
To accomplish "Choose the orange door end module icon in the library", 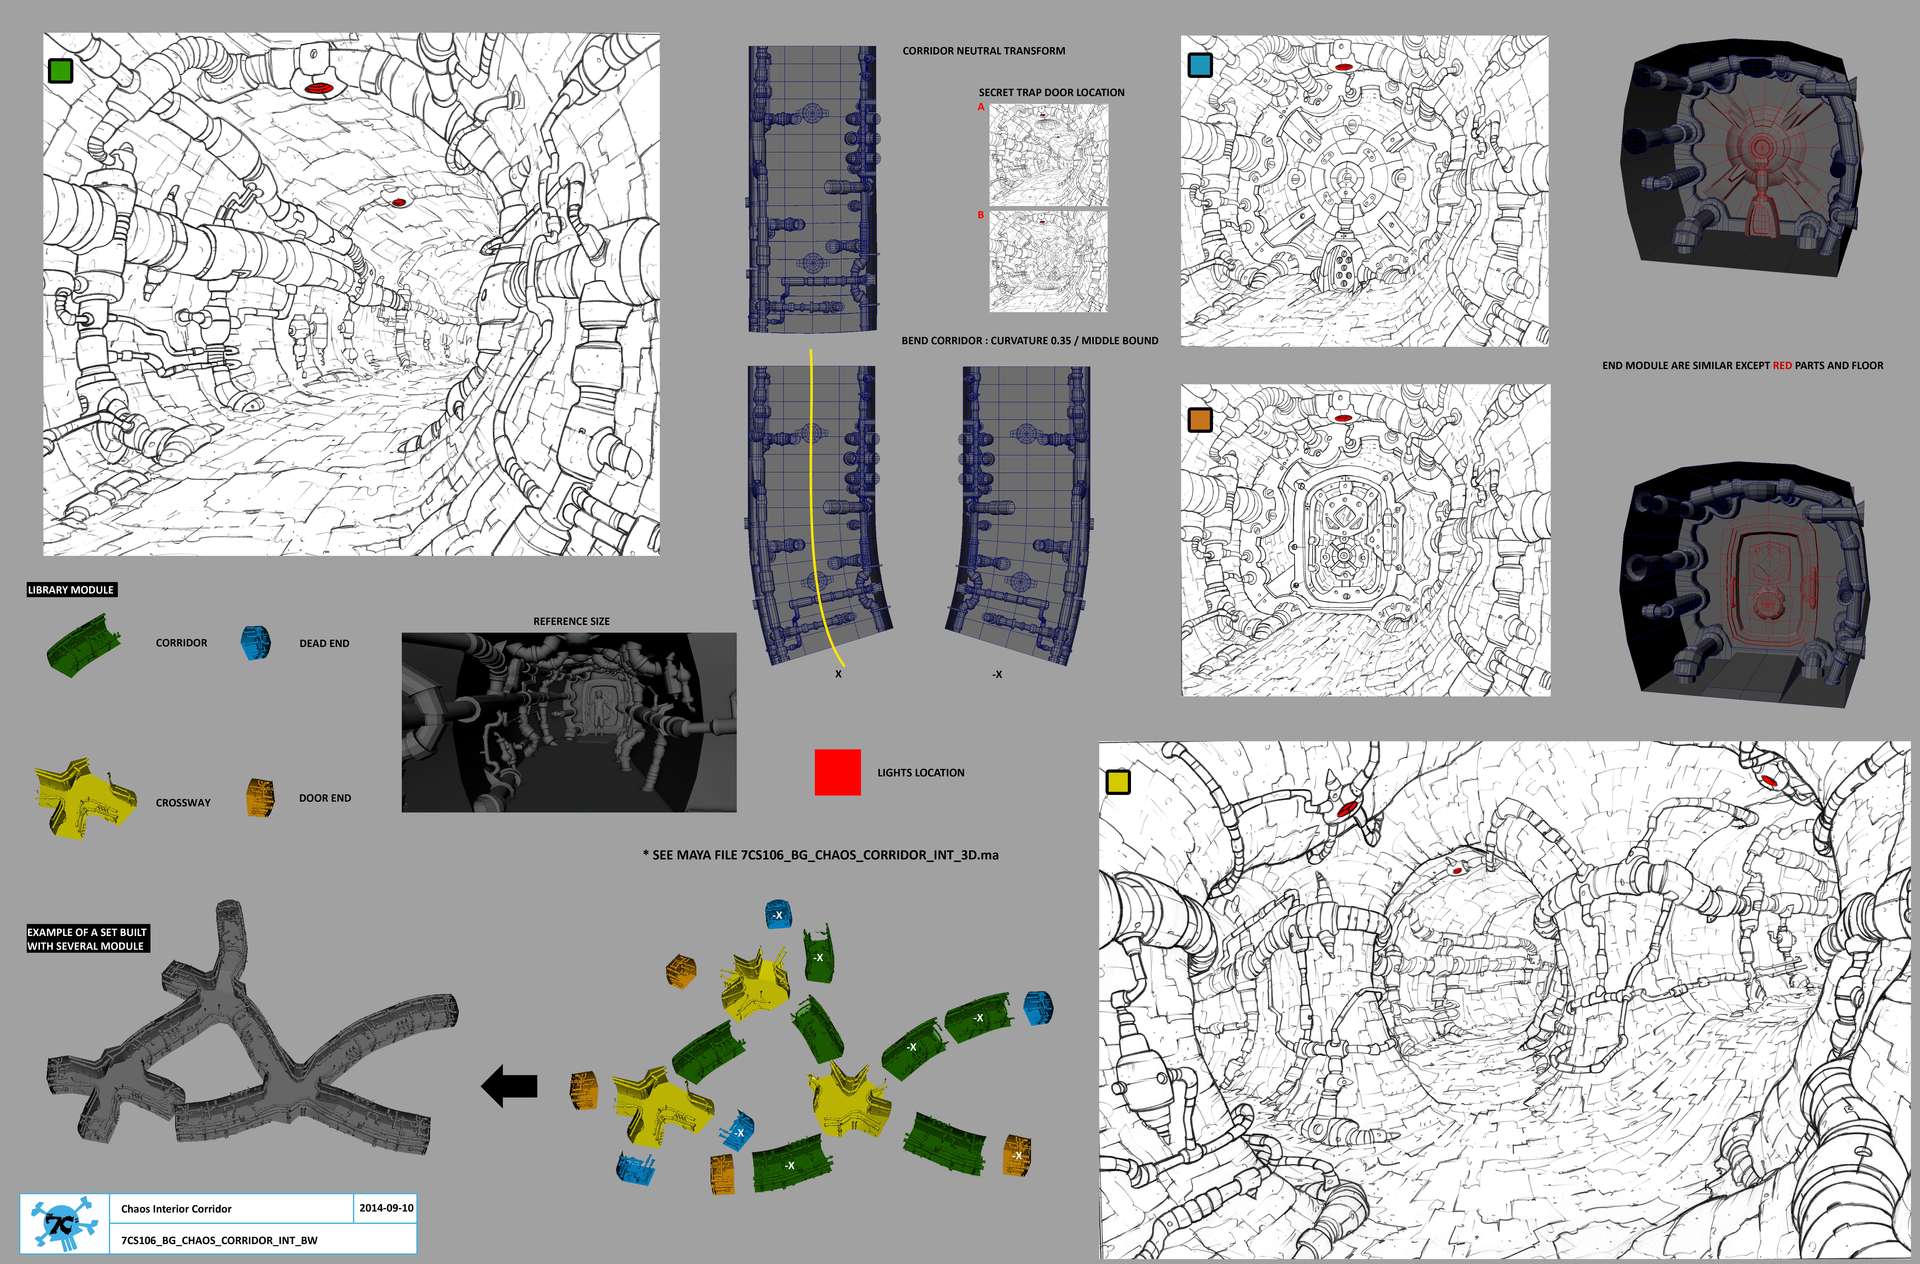I will click(260, 798).
